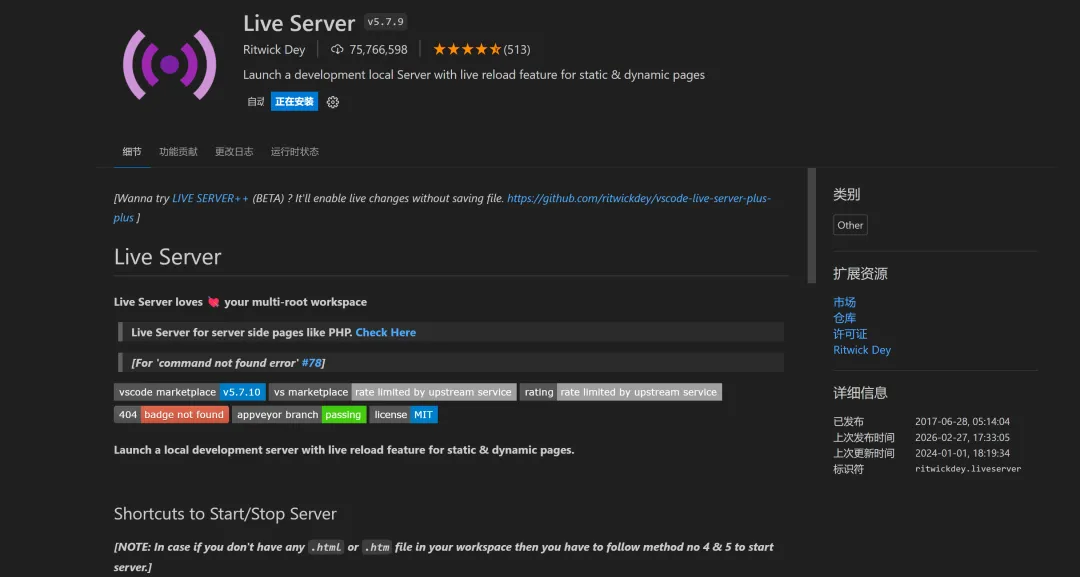Click the license MIT badge
The height and width of the screenshot is (577, 1080).
coord(404,415)
